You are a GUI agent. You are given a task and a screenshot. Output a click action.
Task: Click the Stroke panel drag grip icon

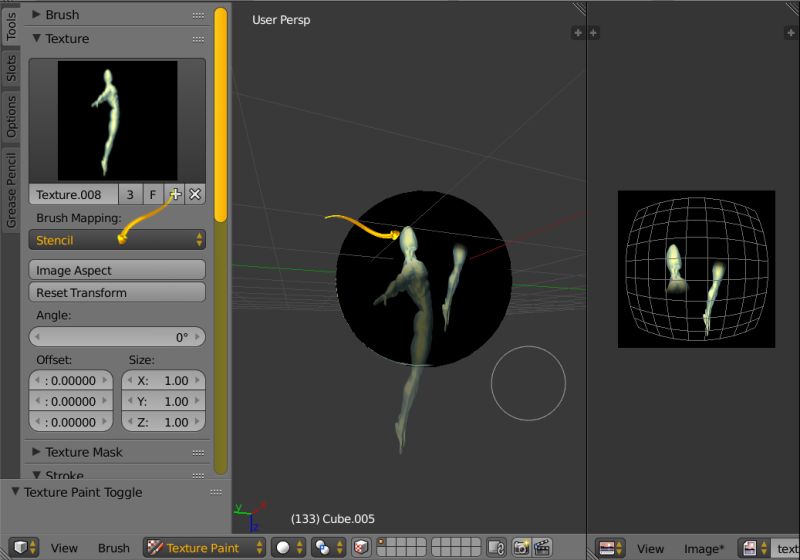pos(198,476)
